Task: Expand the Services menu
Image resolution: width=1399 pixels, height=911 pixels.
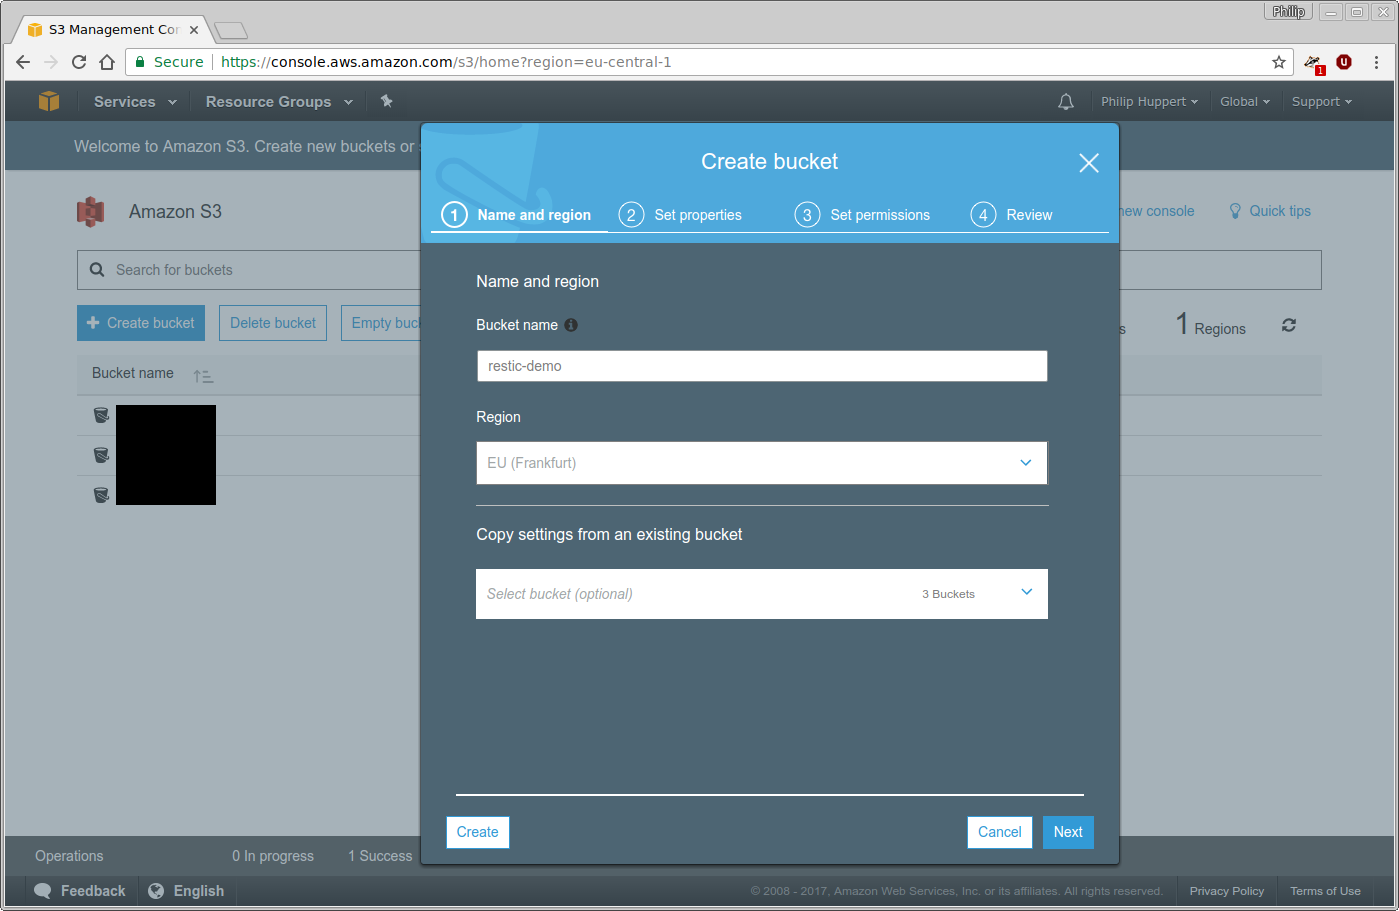Action: pos(135,102)
